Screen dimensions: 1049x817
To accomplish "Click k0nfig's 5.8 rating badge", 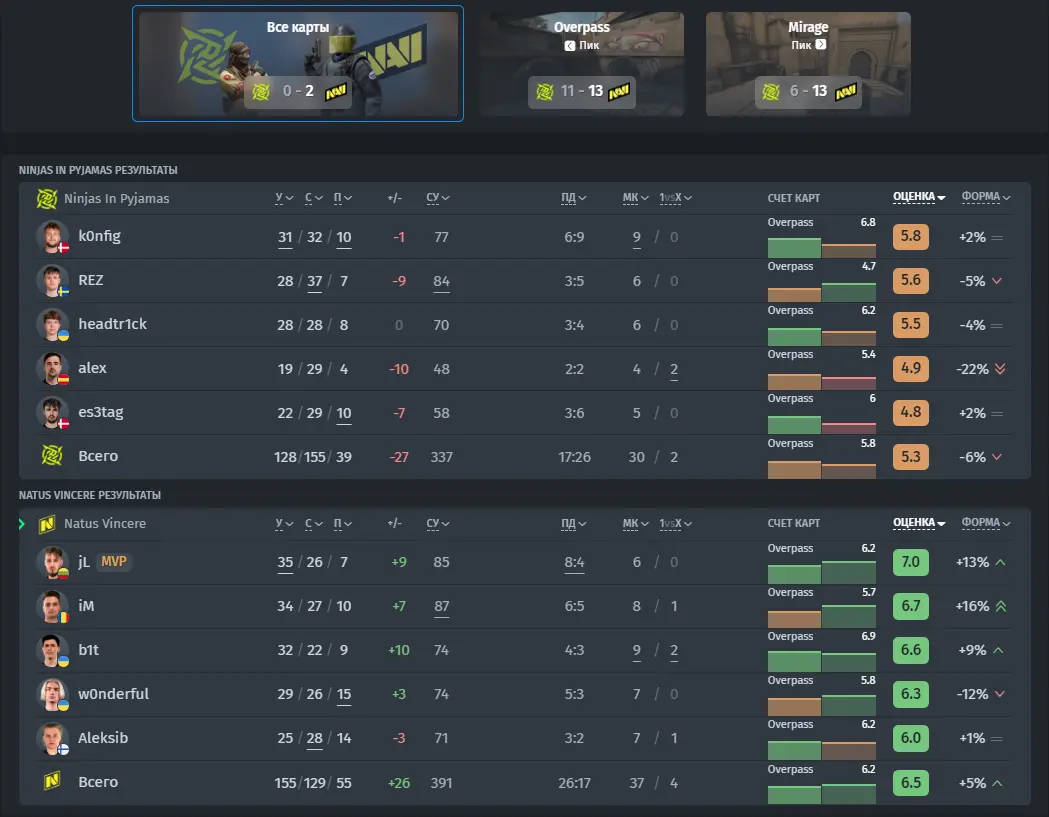I will (x=911, y=236).
